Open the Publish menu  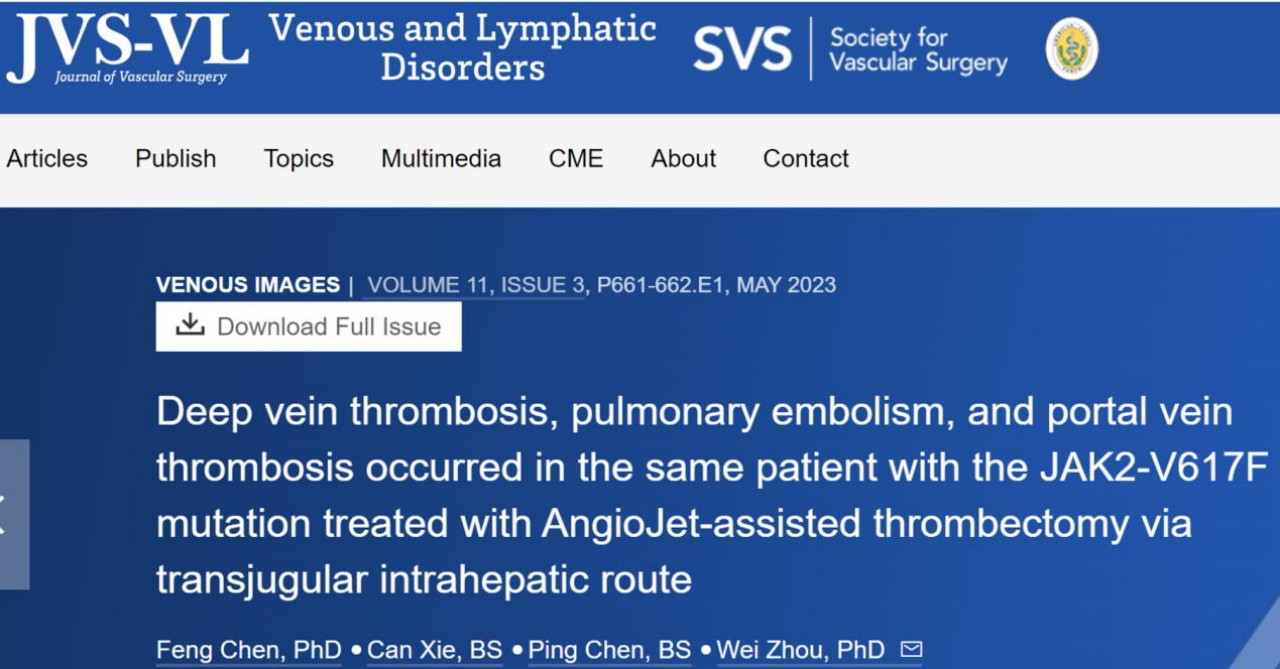176,158
